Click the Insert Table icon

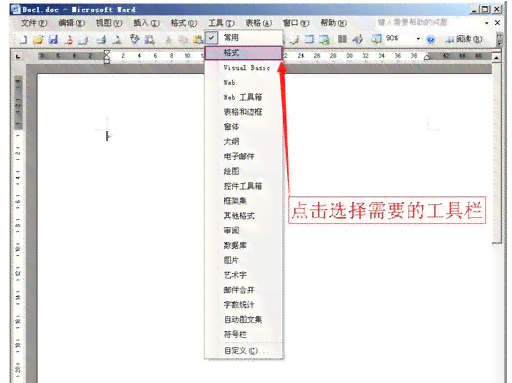310,40
